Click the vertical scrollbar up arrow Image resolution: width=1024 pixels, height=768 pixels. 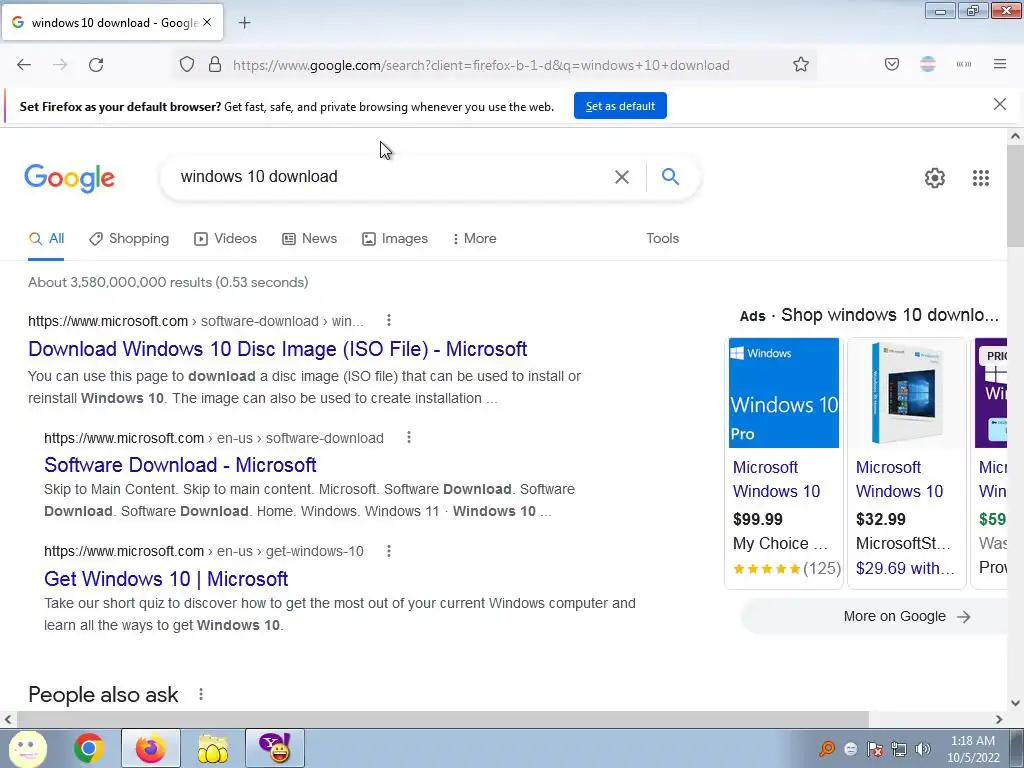coord(1015,136)
